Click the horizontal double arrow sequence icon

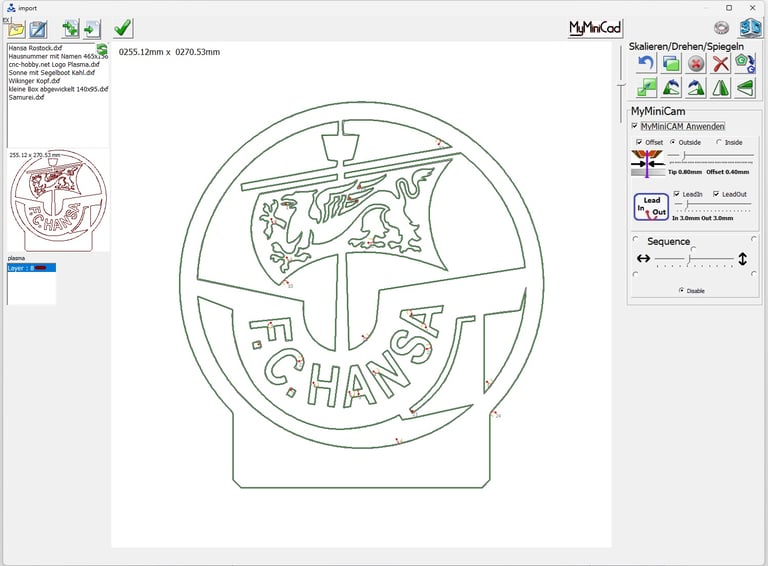643,259
